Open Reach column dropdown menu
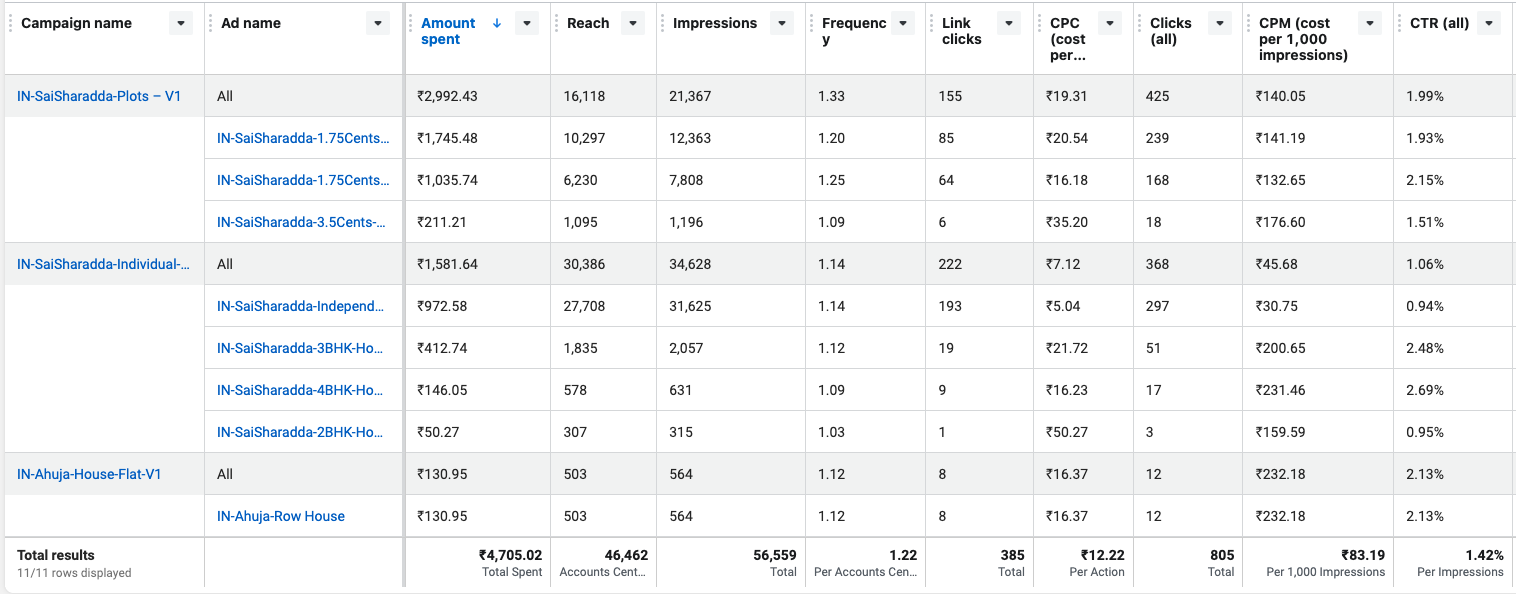1516x594 pixels. (633, 23)
